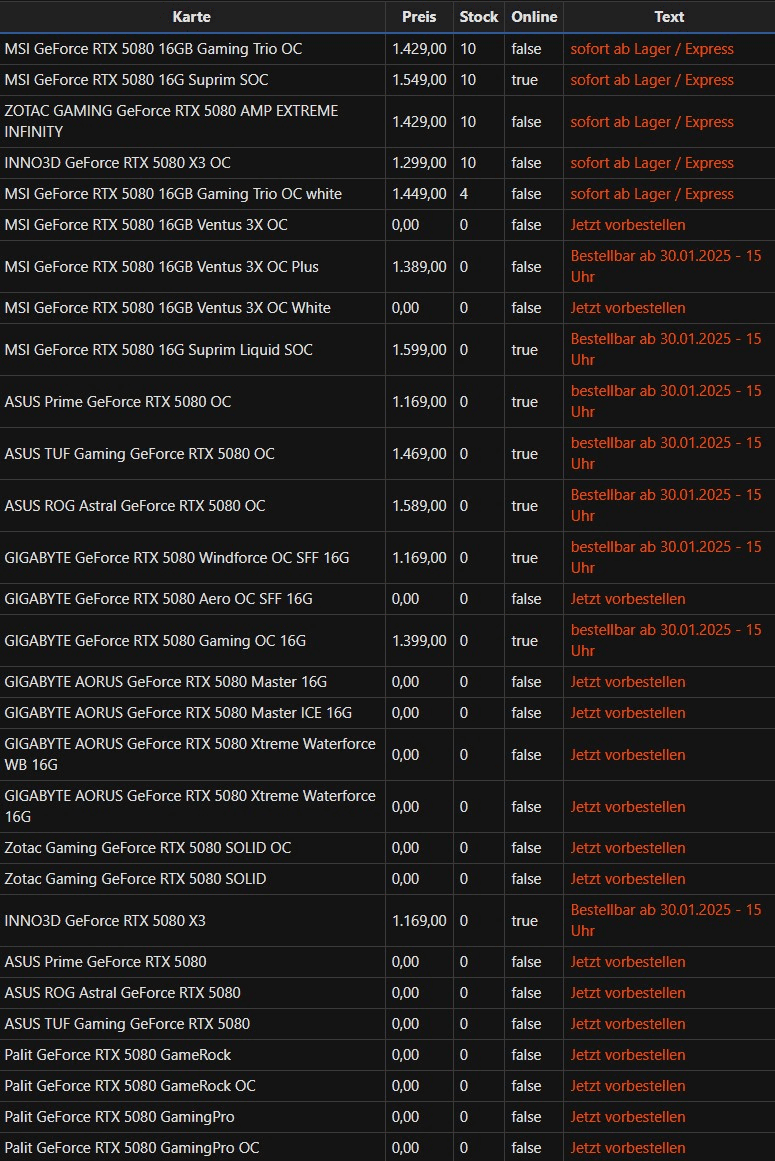Click price 1.549,00 for Suprim SOC
The width and height of the screenshot is (775, 1161).
(x=419, y=80)
